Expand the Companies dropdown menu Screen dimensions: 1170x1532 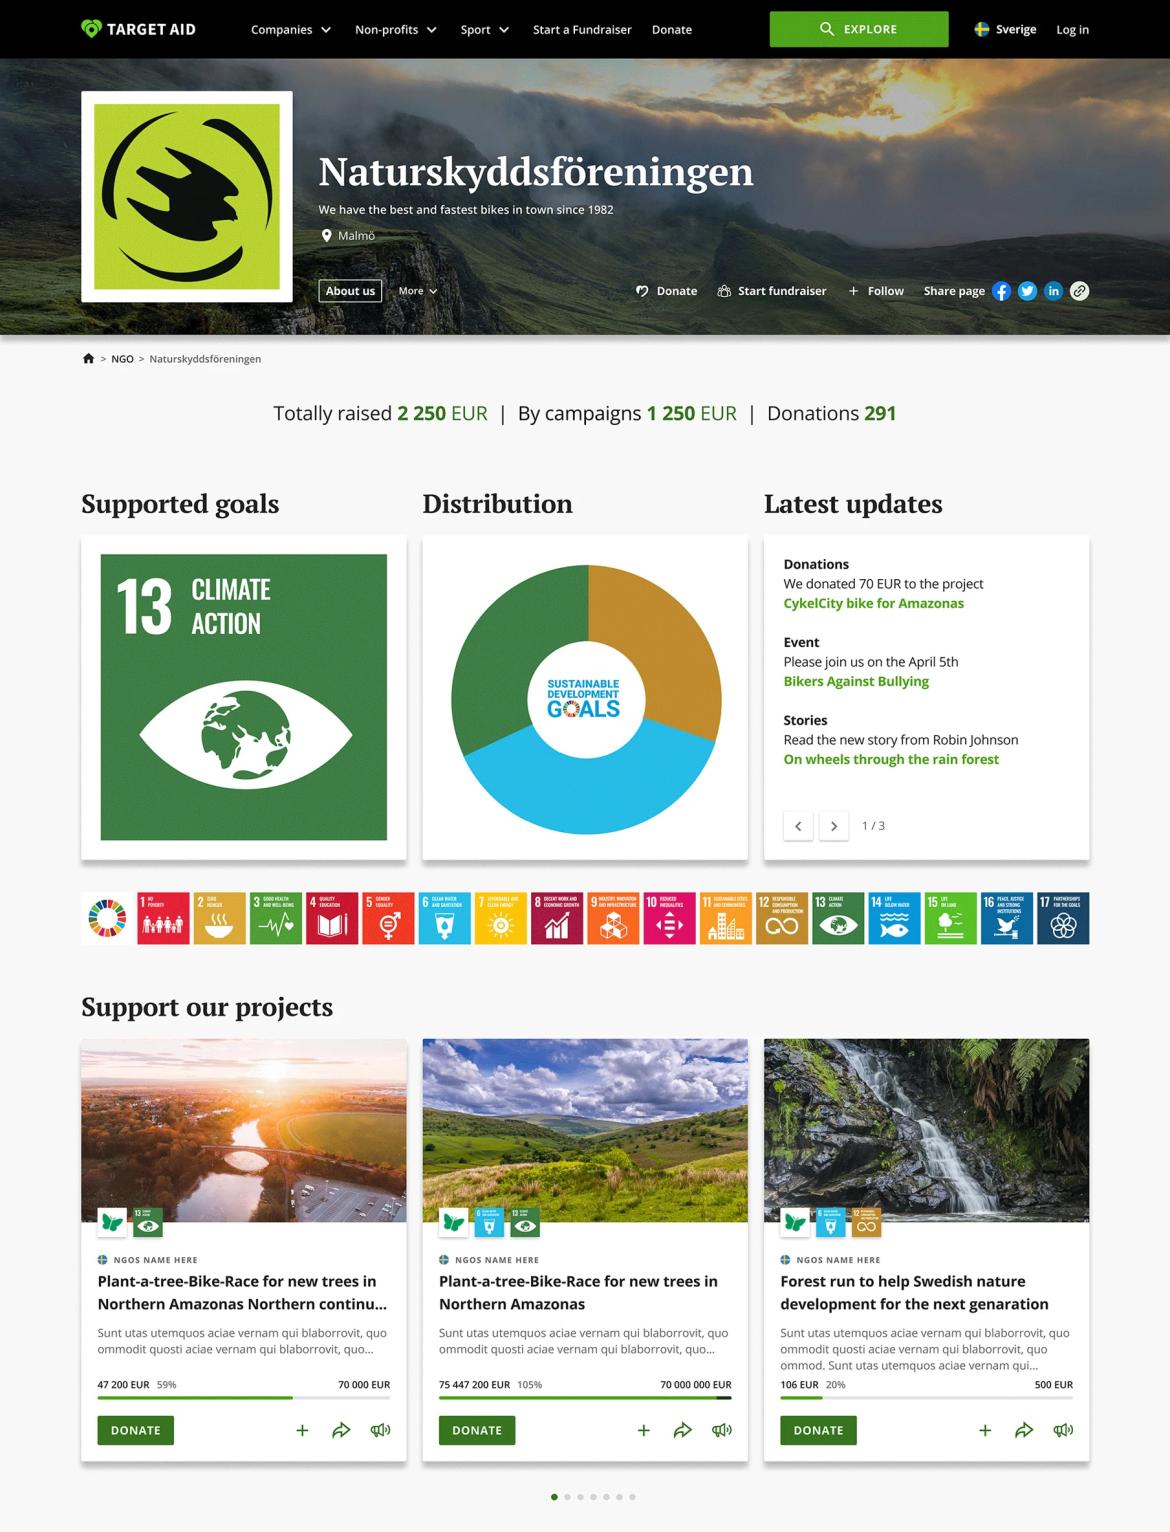click(x=290, y=30)
